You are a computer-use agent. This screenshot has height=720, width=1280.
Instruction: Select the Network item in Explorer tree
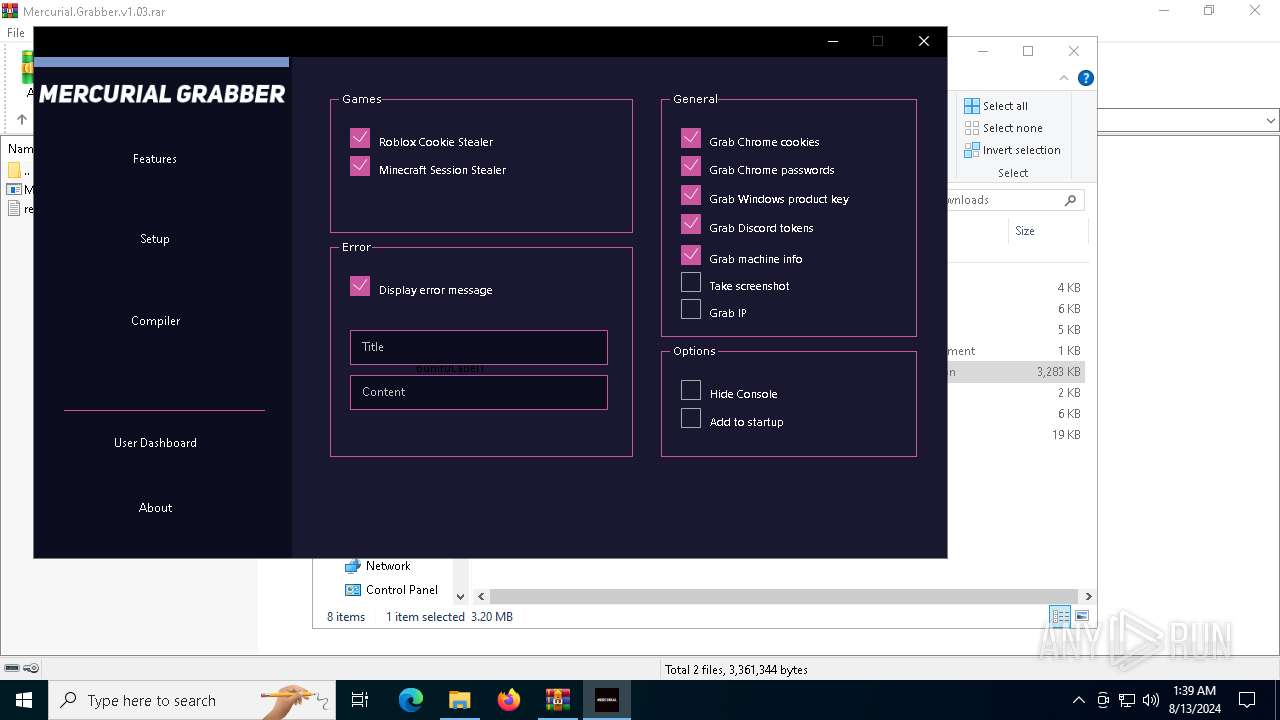point(388,566)
